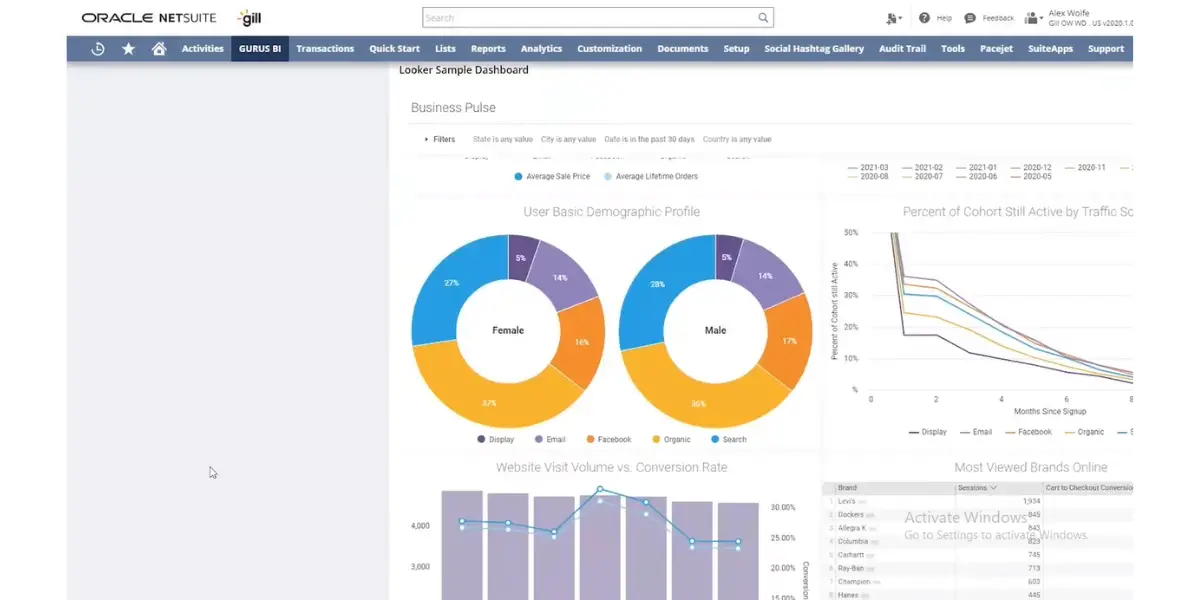Open the Quick Start menu
The image size is (1200, 600).
[x=394, y=48]
